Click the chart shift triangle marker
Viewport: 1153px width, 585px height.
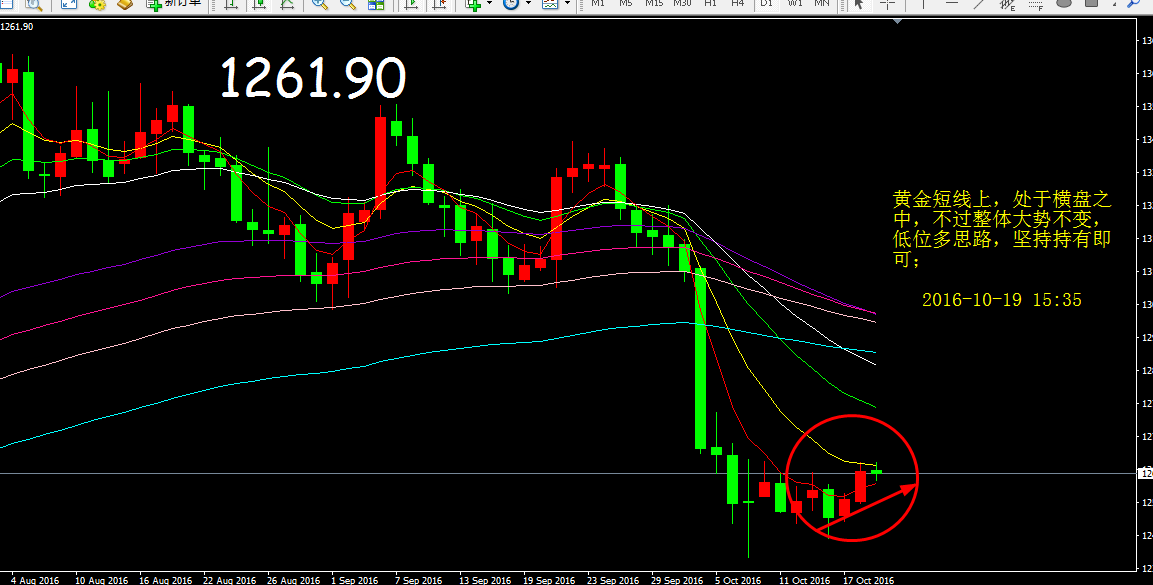click(x=896, y=22)
